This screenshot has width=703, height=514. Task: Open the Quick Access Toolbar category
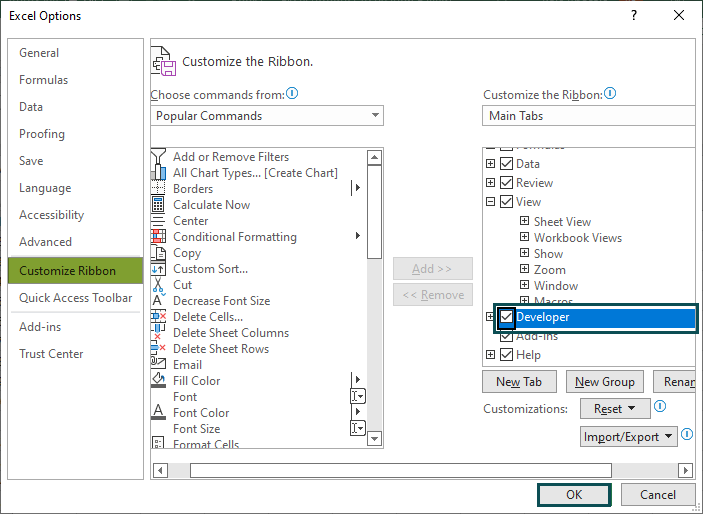coord(75,298)
